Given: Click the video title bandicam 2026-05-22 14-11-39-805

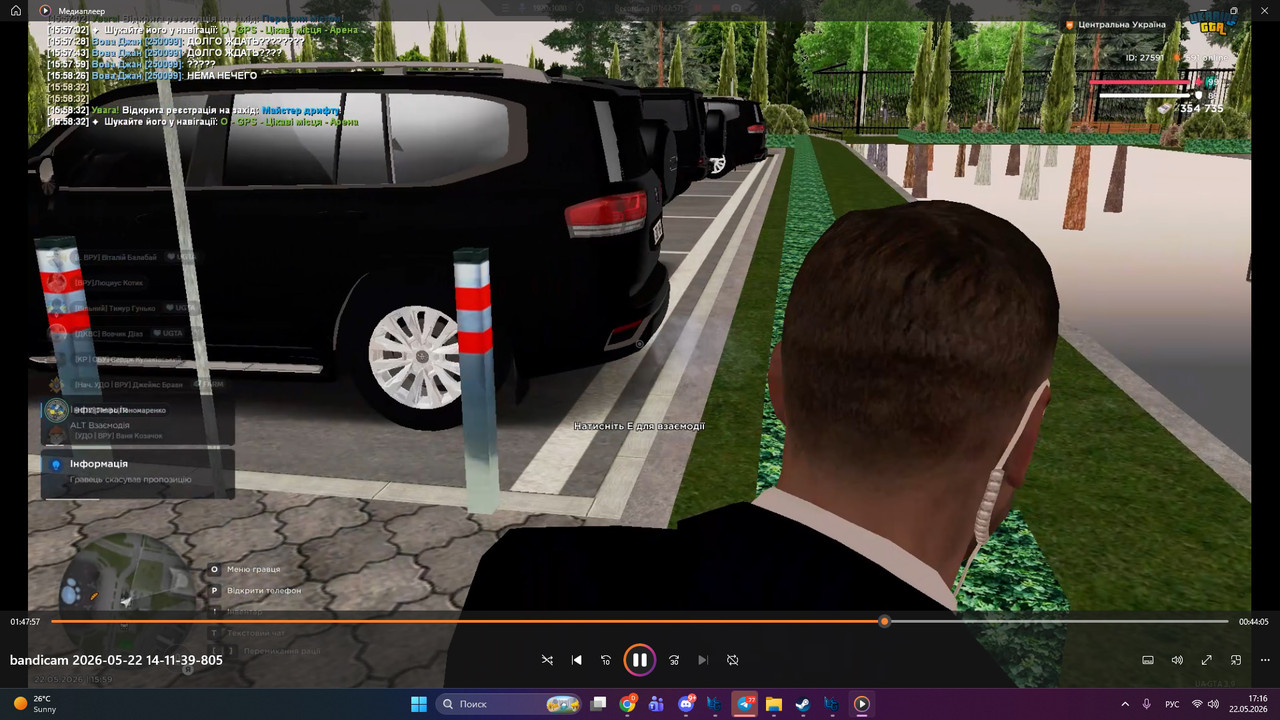Looking at the screenshot, I should 117,660.
